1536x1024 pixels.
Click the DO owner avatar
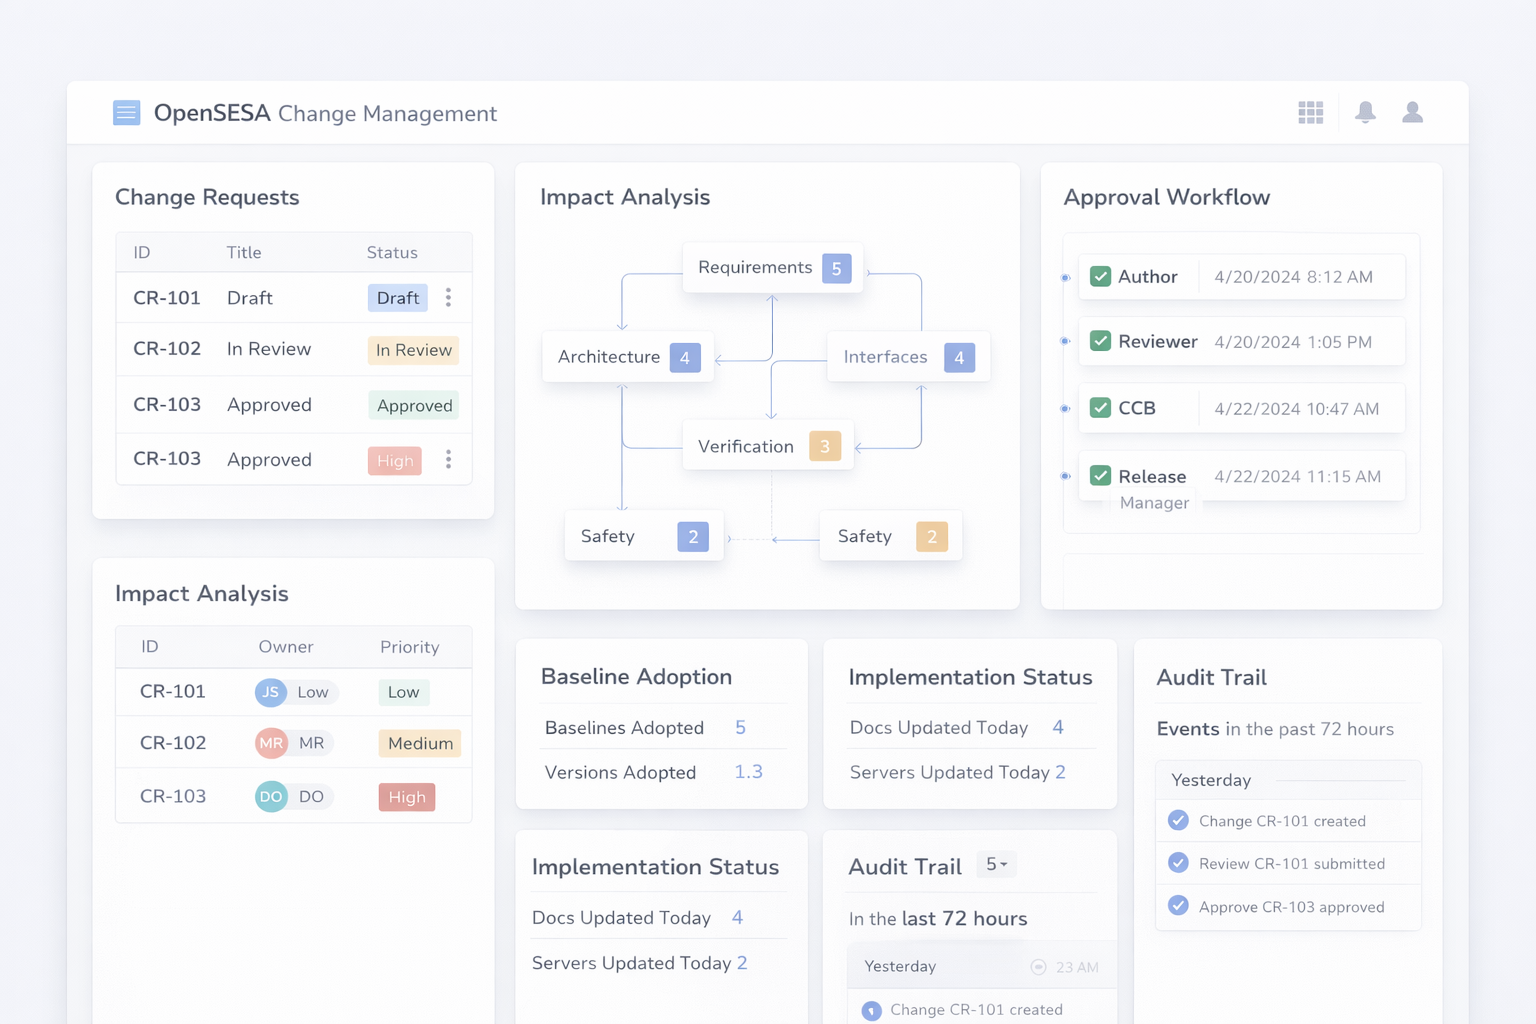(x=271, y=797)
